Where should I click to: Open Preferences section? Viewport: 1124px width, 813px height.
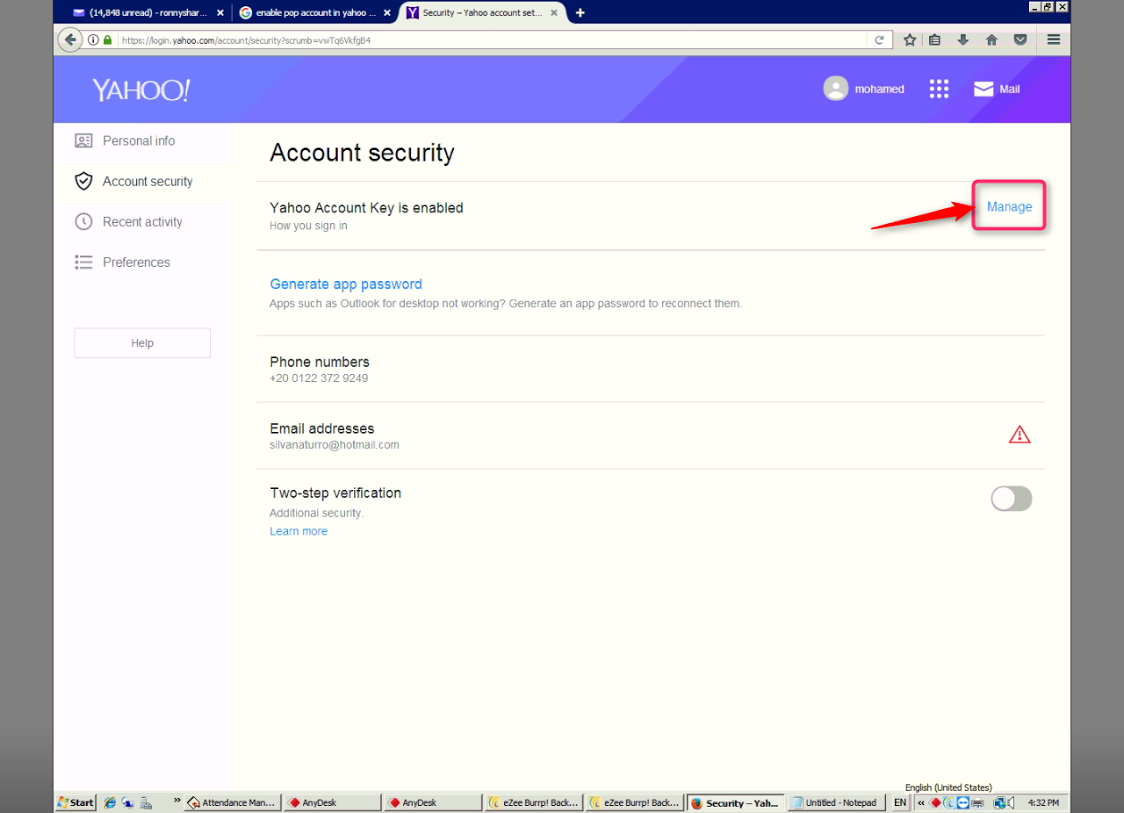tap(136, 262)
